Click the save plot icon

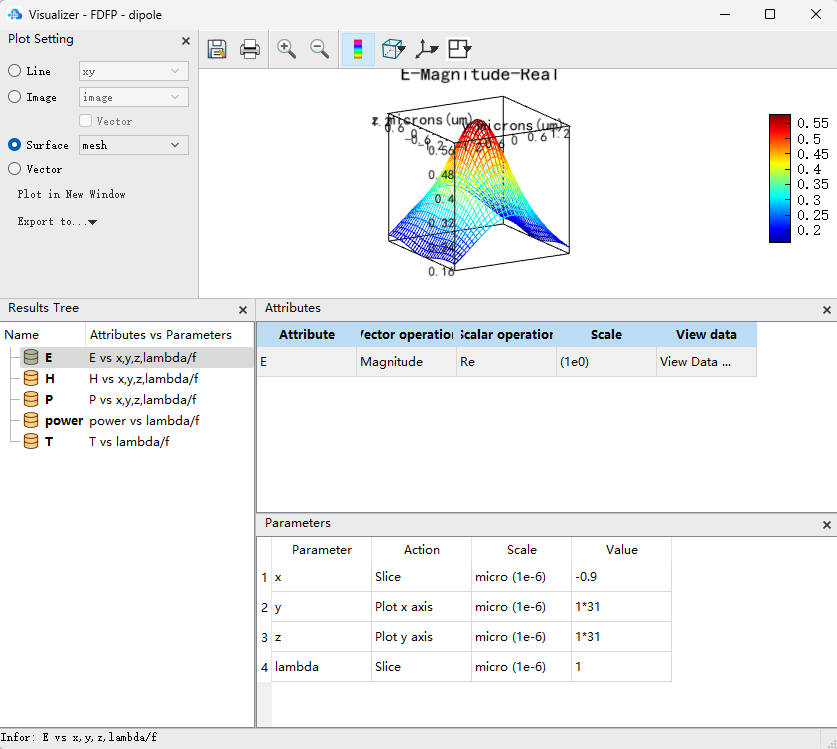tap(217, 49)
